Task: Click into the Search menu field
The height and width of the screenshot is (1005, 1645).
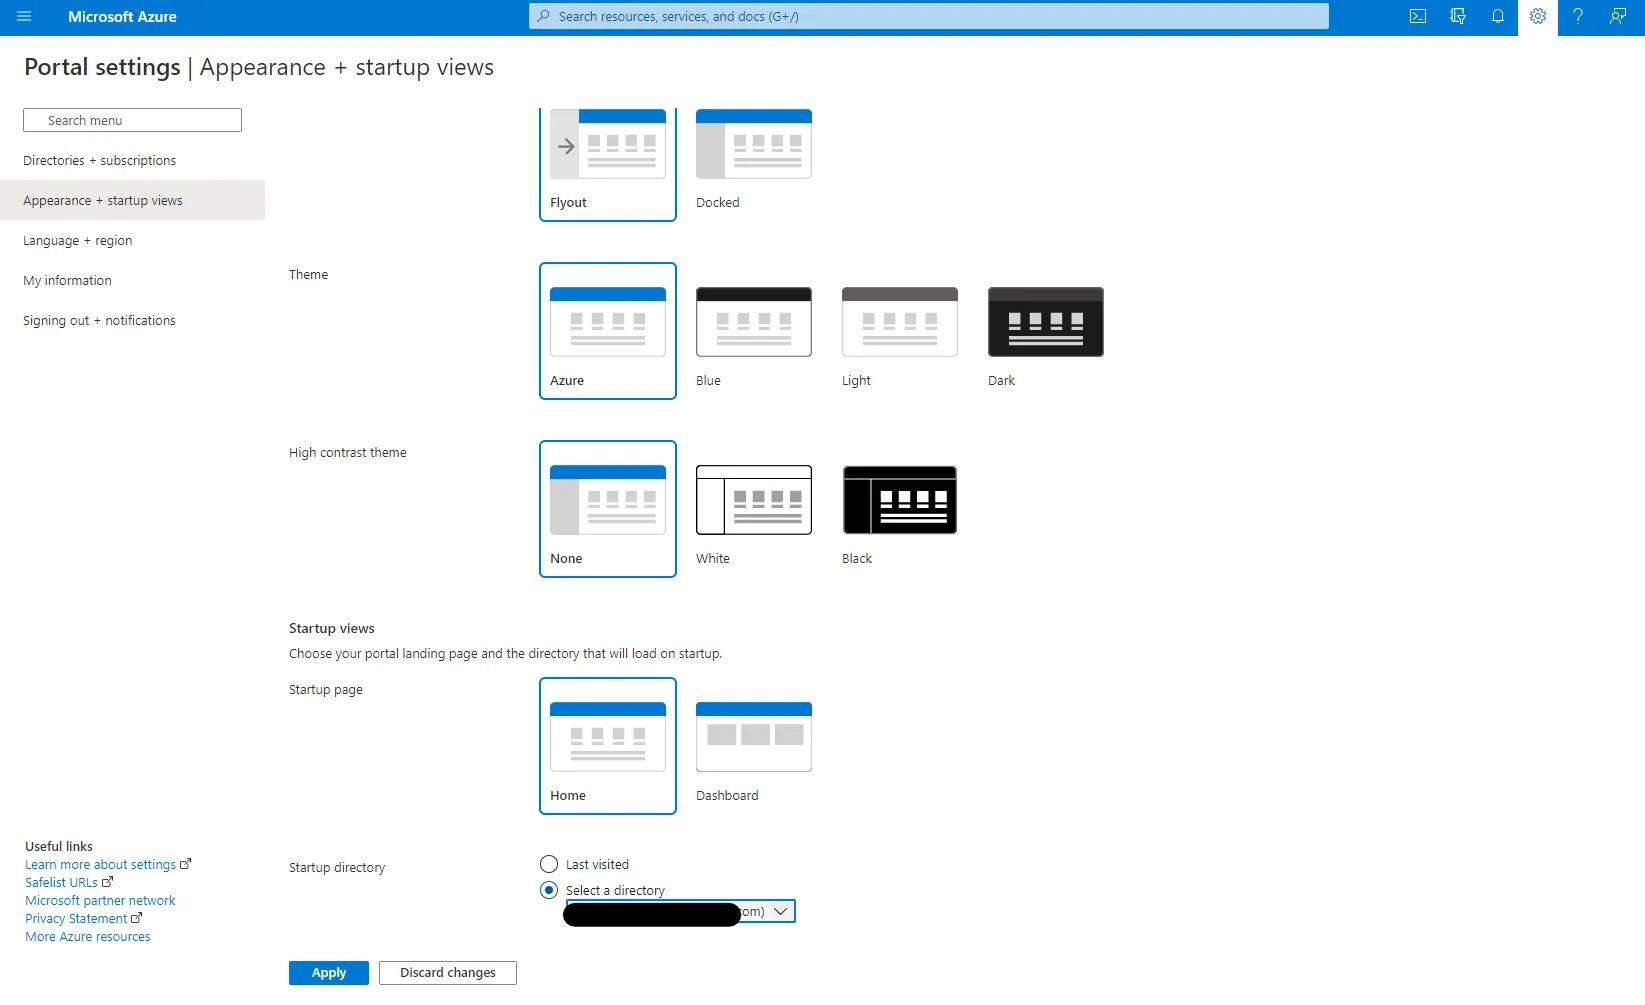Action: pyautogui.click(x=132, y=120)
